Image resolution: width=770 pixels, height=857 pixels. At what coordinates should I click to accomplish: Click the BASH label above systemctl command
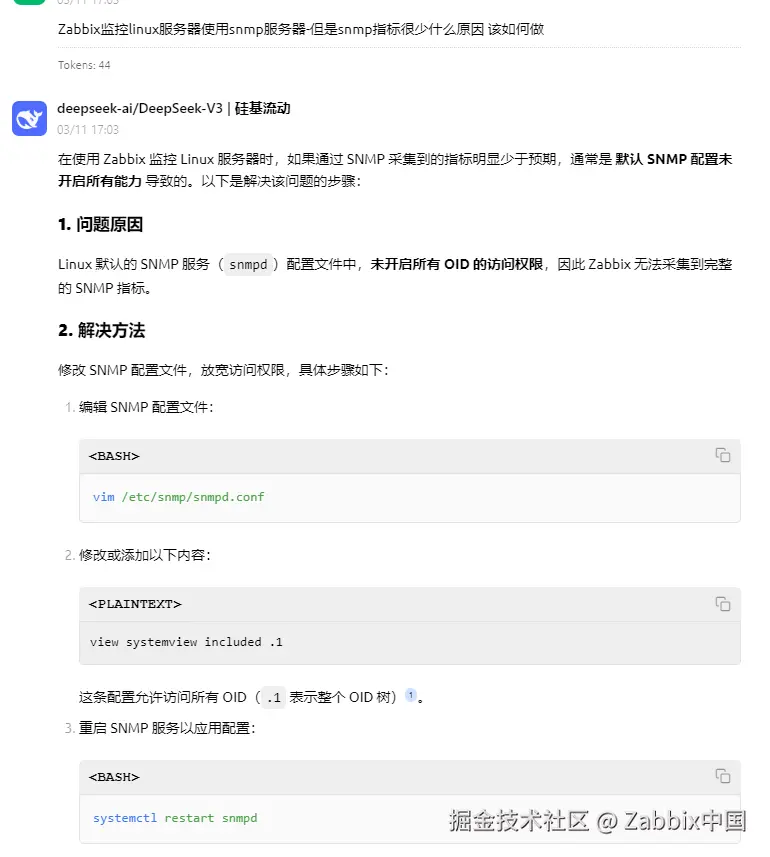pos(114,777)
